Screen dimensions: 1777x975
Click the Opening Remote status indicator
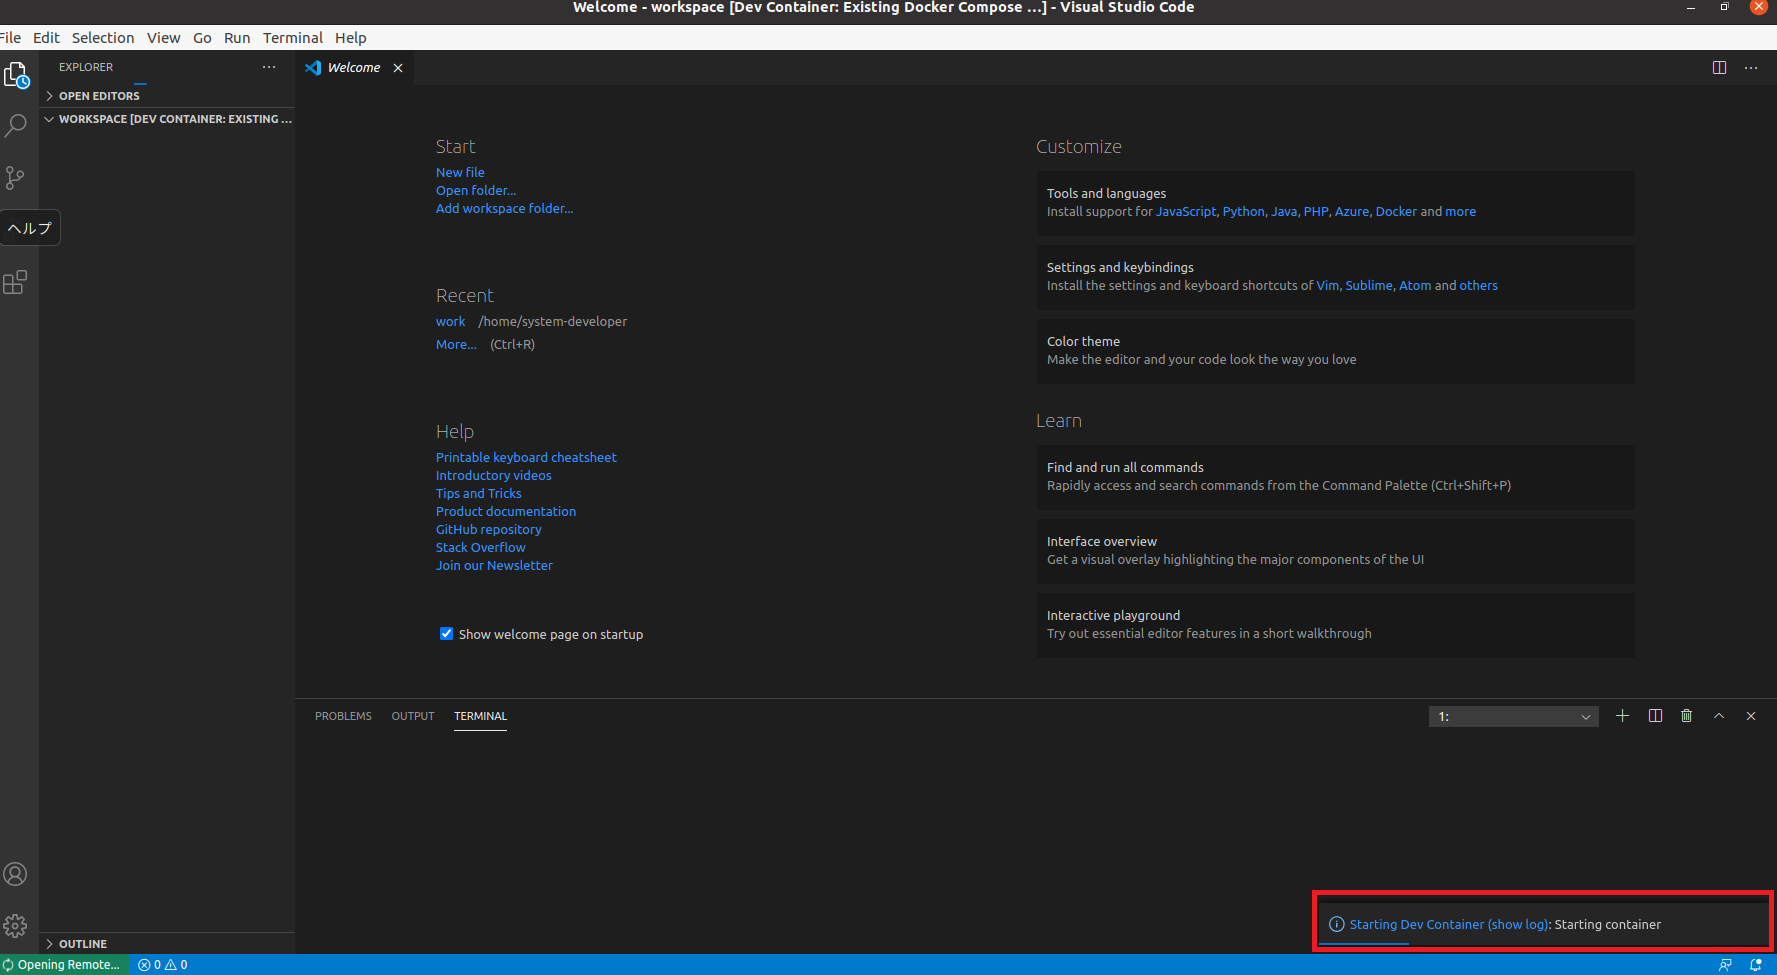tap(62, 965)
